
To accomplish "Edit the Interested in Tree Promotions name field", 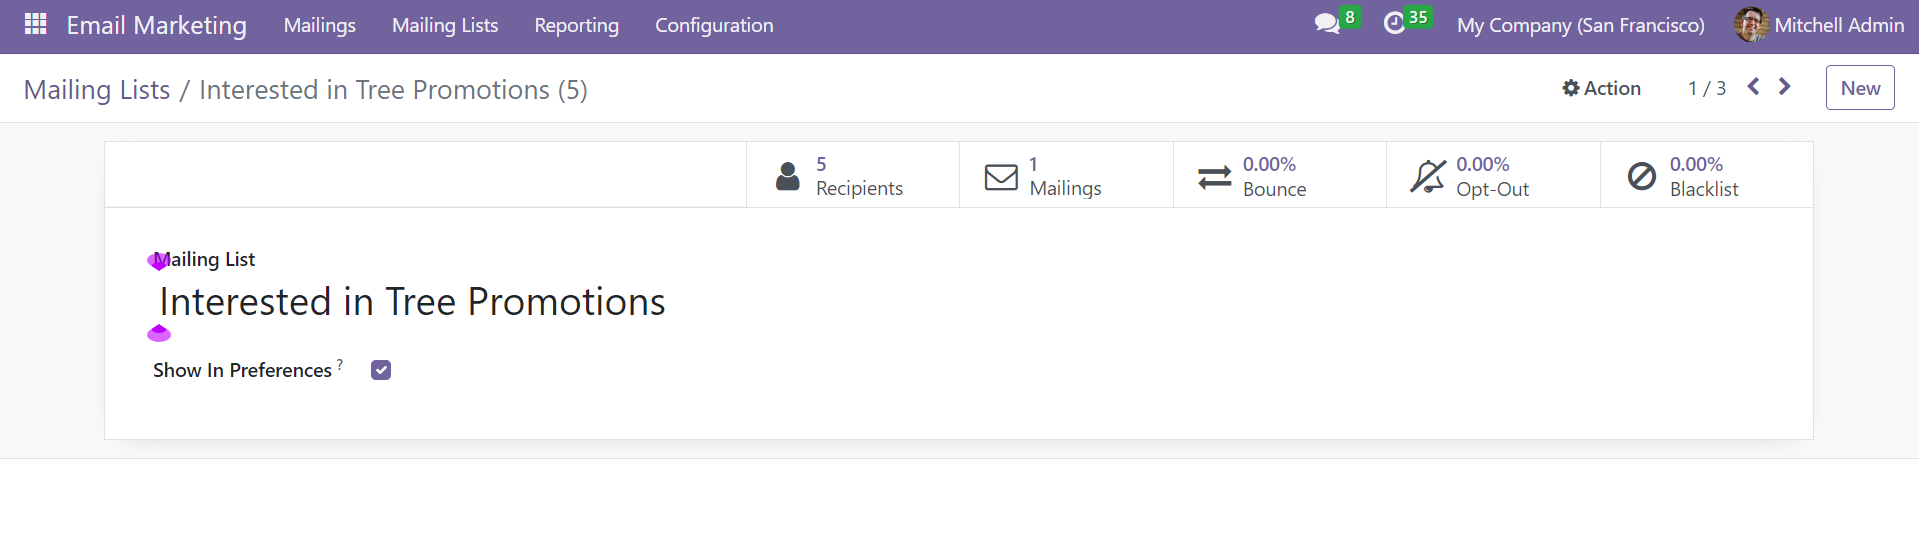I will (x=412, y=302).
